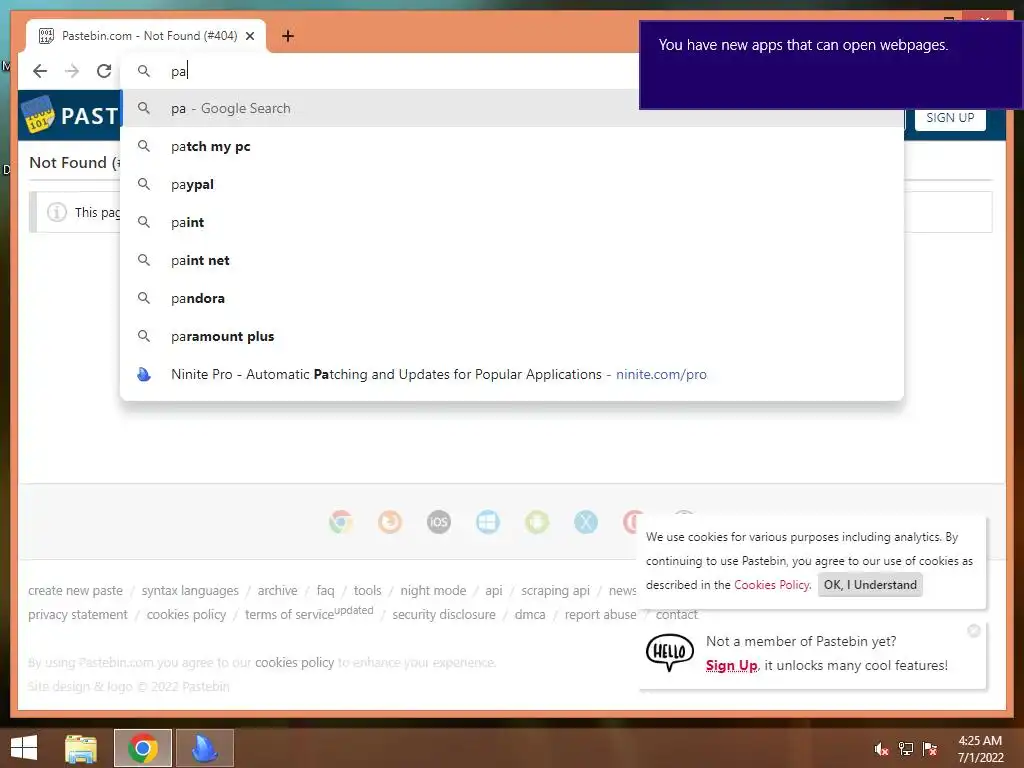Dismiss the Not a member popup
This screenshot has height=768, width=1024.
tap(973, 630)
